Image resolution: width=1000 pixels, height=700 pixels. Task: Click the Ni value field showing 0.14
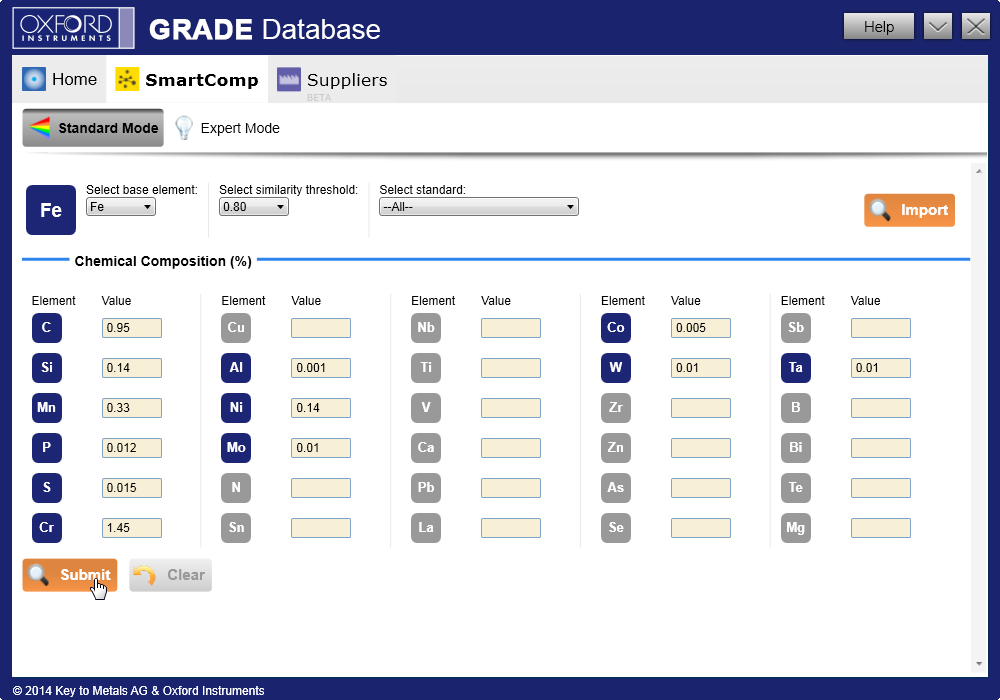point(321,408)
